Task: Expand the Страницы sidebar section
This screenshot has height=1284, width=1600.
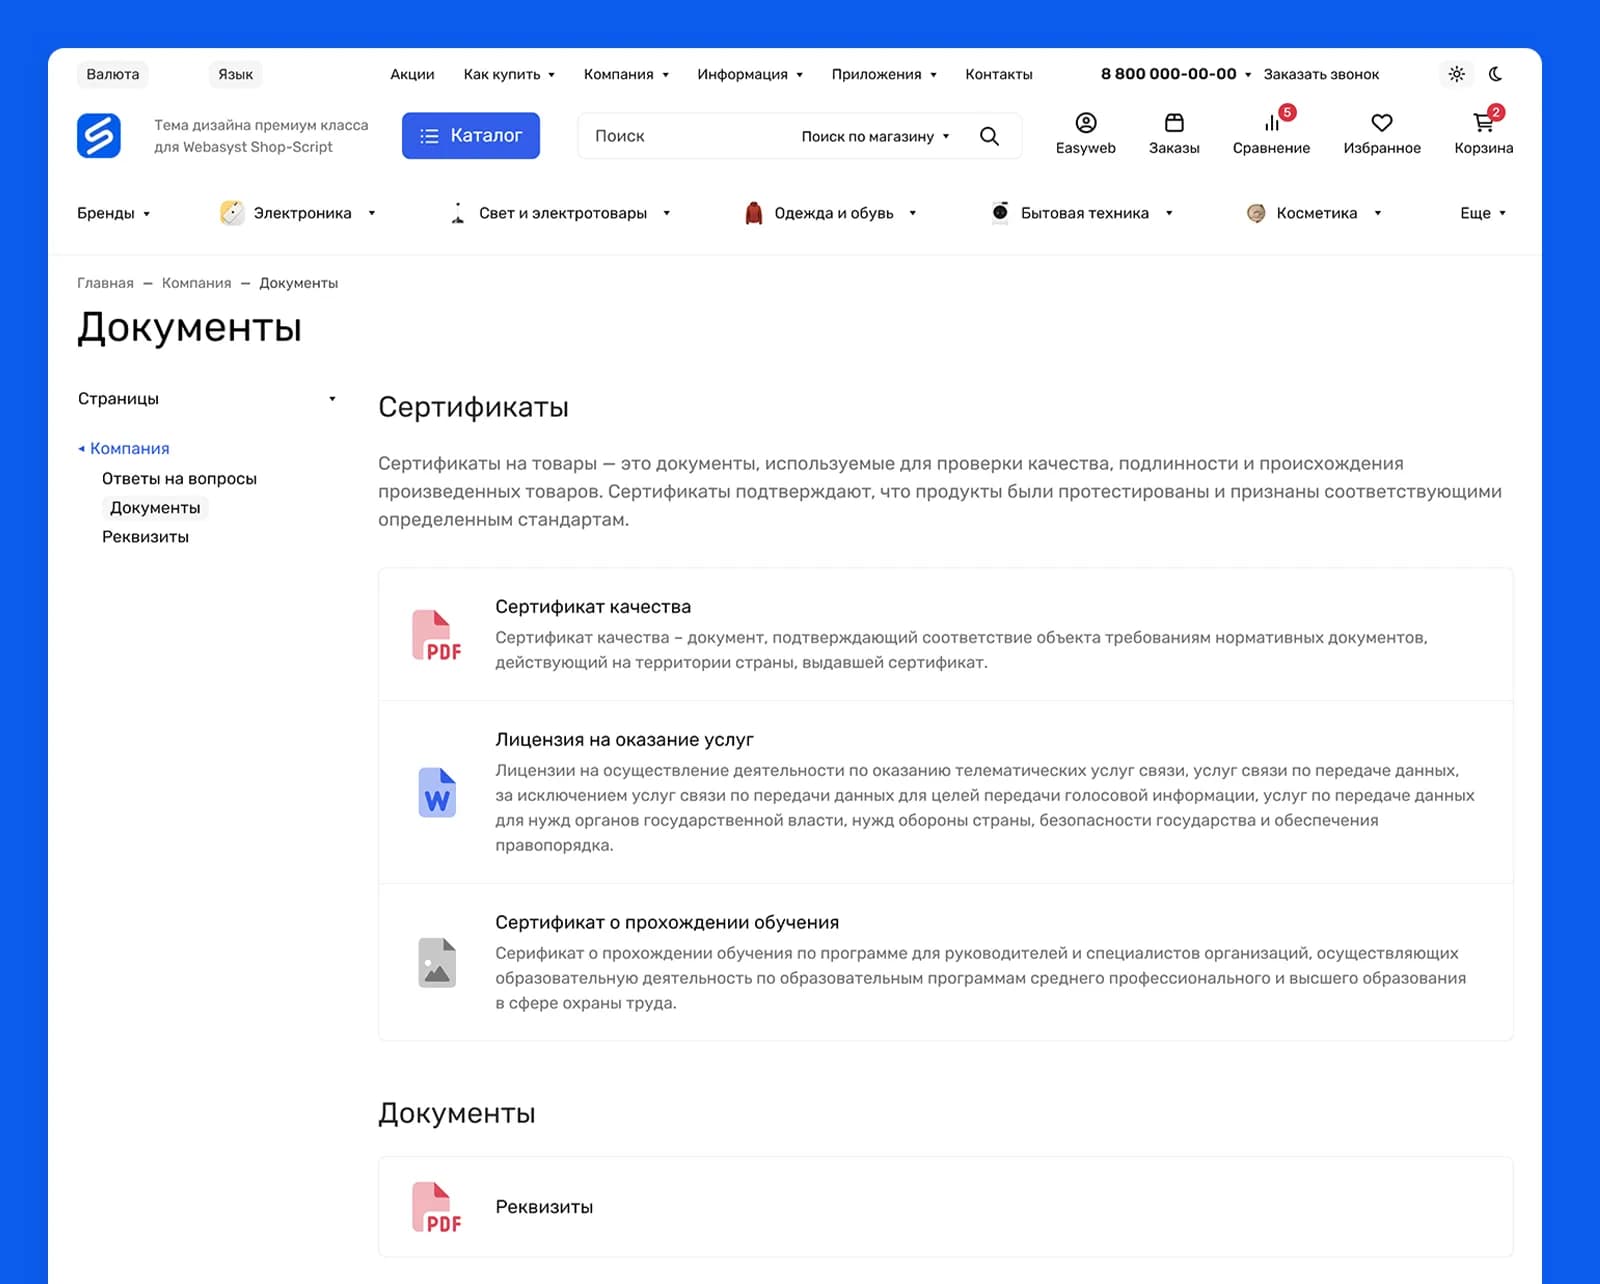Action: 207,398
